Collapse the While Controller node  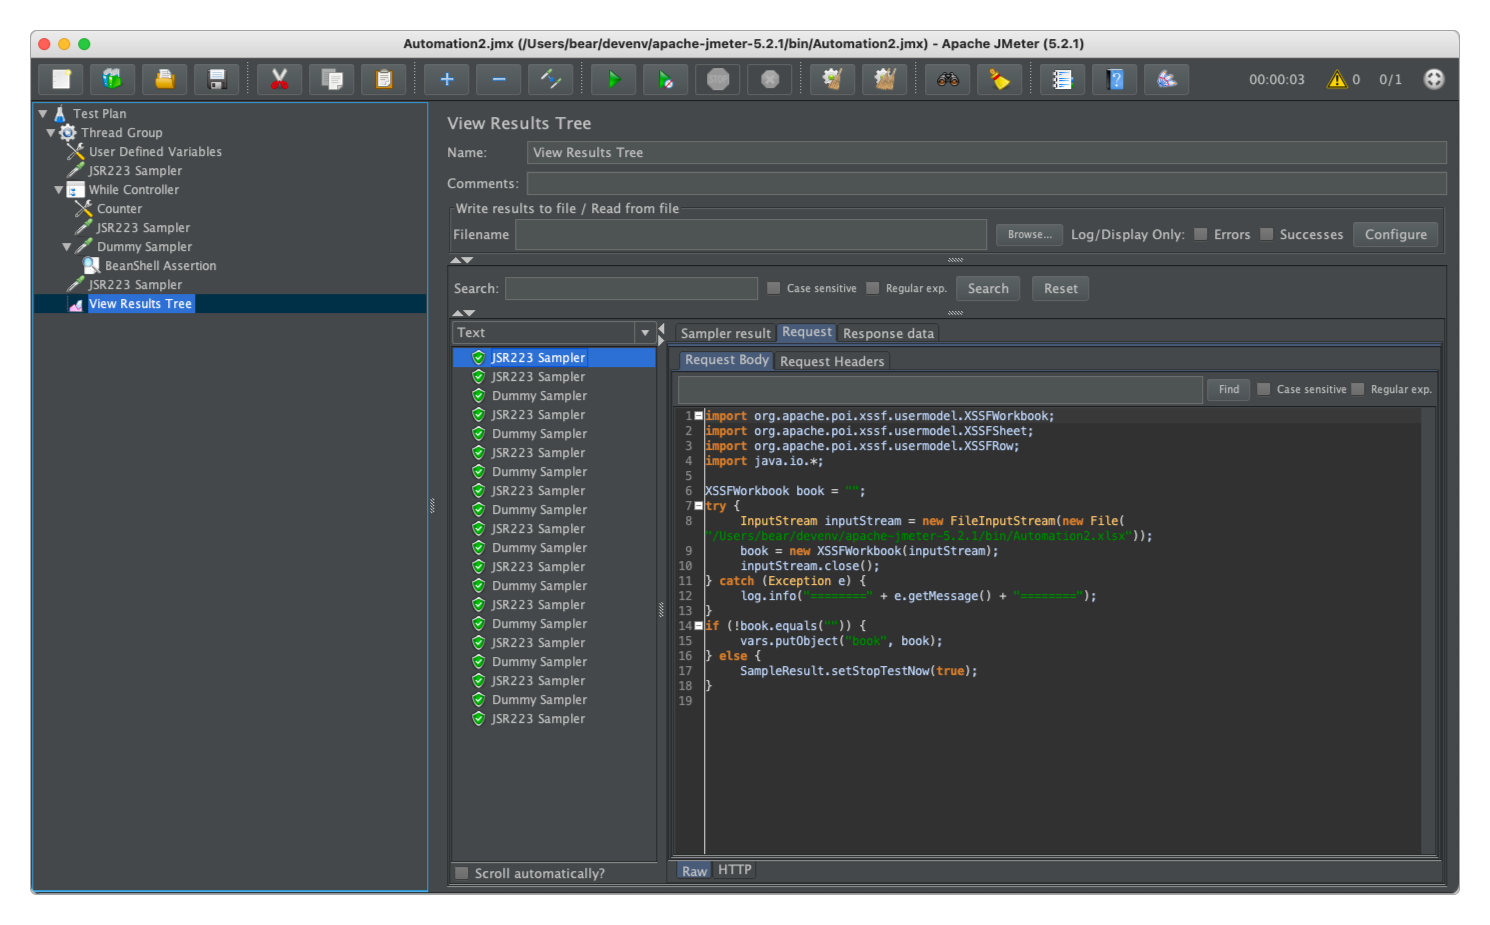pyautogui.click(x=59, y=190)
